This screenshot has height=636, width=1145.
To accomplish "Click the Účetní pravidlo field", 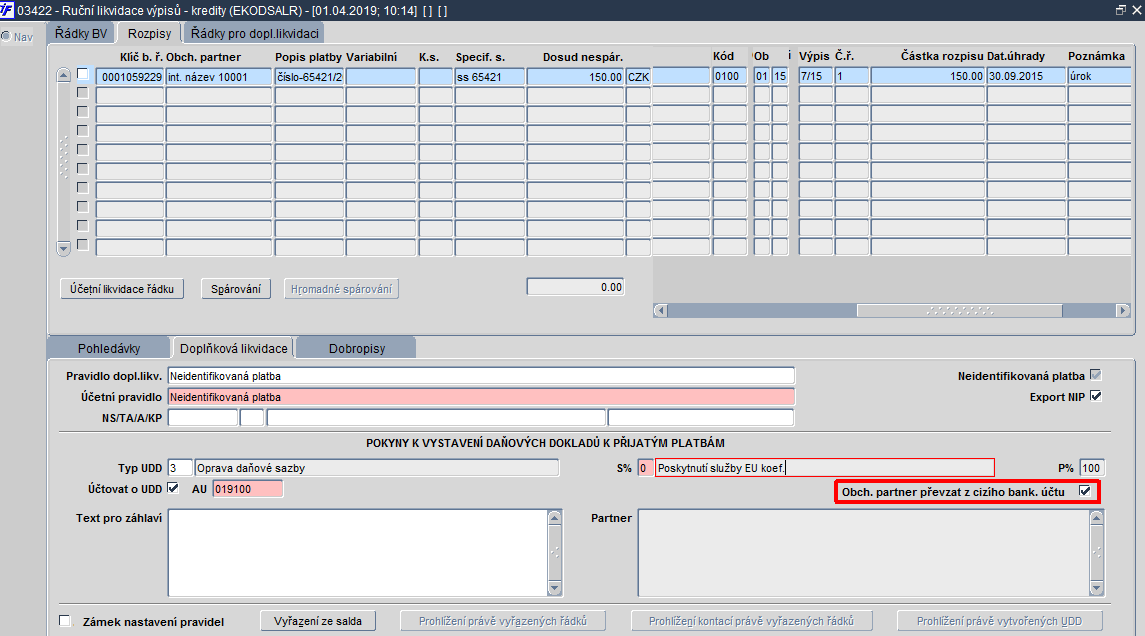I will 481,397.
